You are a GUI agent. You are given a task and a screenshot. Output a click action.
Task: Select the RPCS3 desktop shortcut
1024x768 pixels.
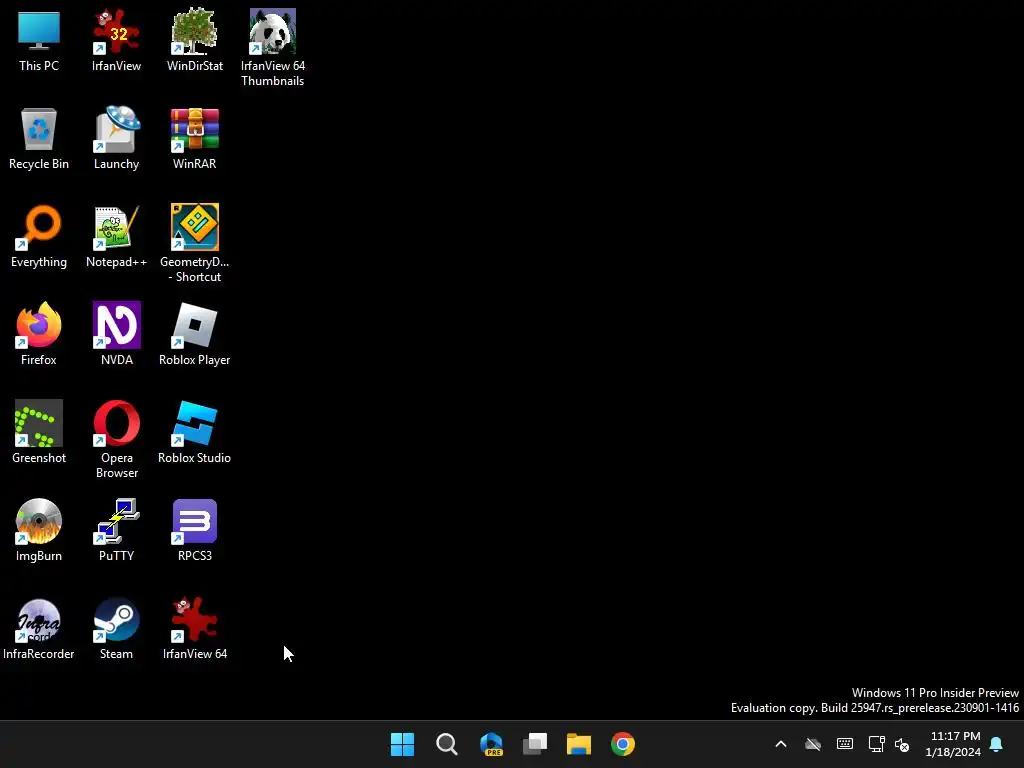click(195, 530)
